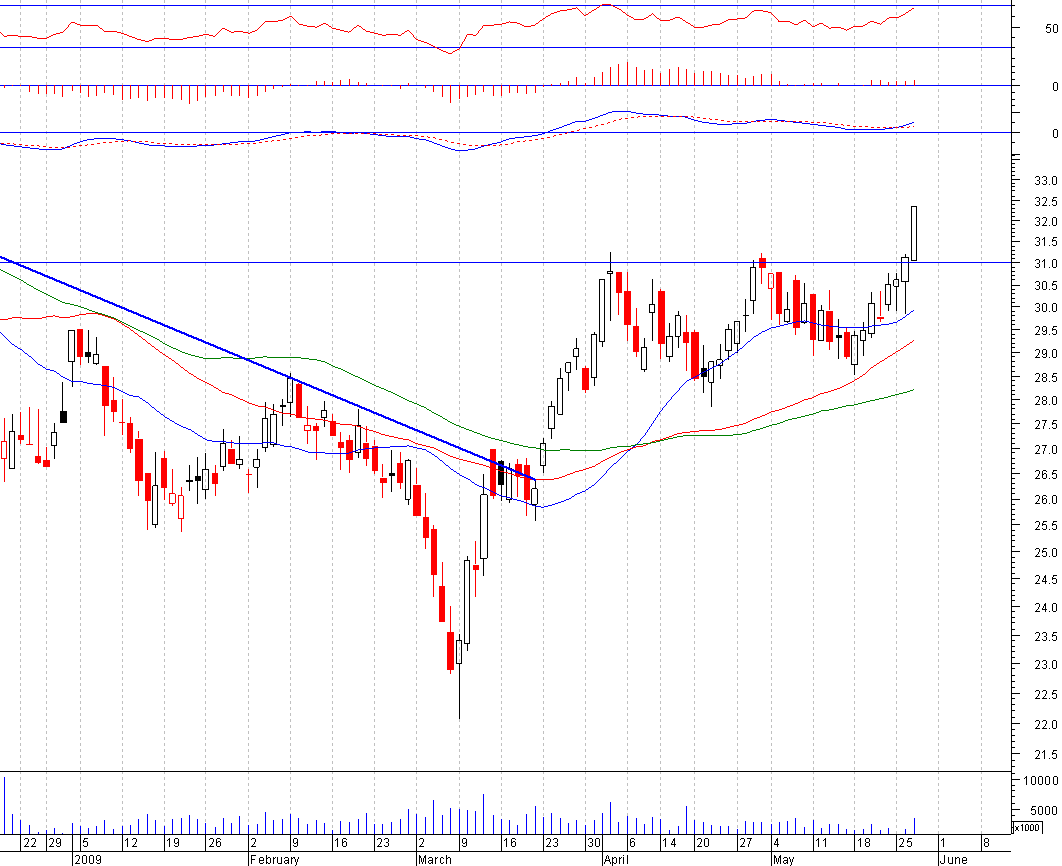Select the 32.0 price axis label
Screen dimensions: 1062x866
[1045, 221]
